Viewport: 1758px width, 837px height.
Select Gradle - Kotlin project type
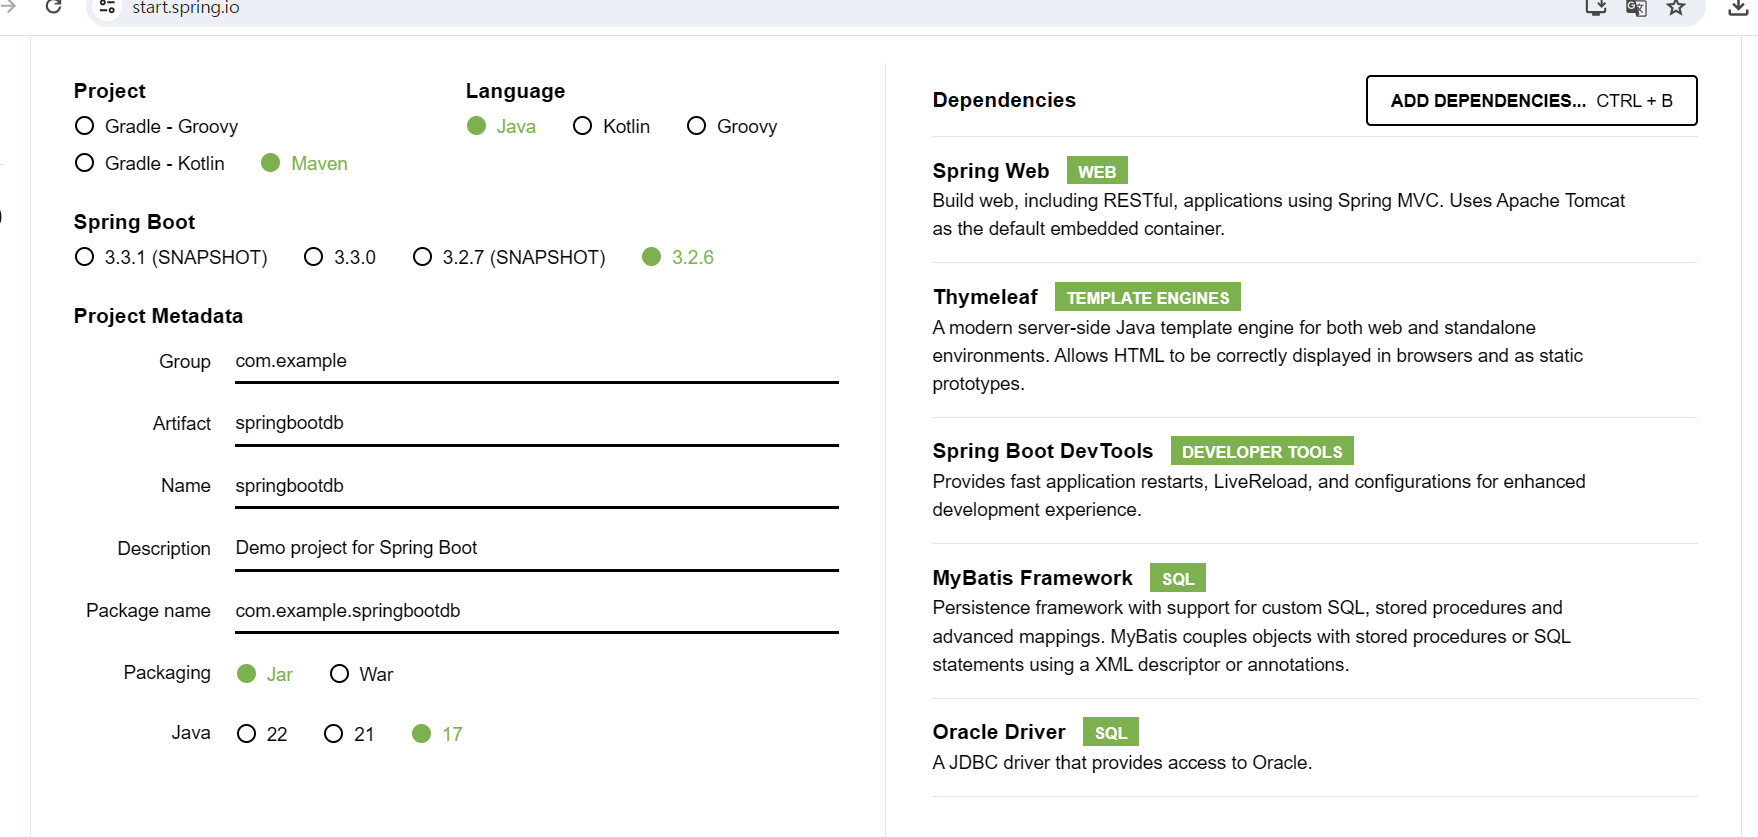tap(85, 163)
